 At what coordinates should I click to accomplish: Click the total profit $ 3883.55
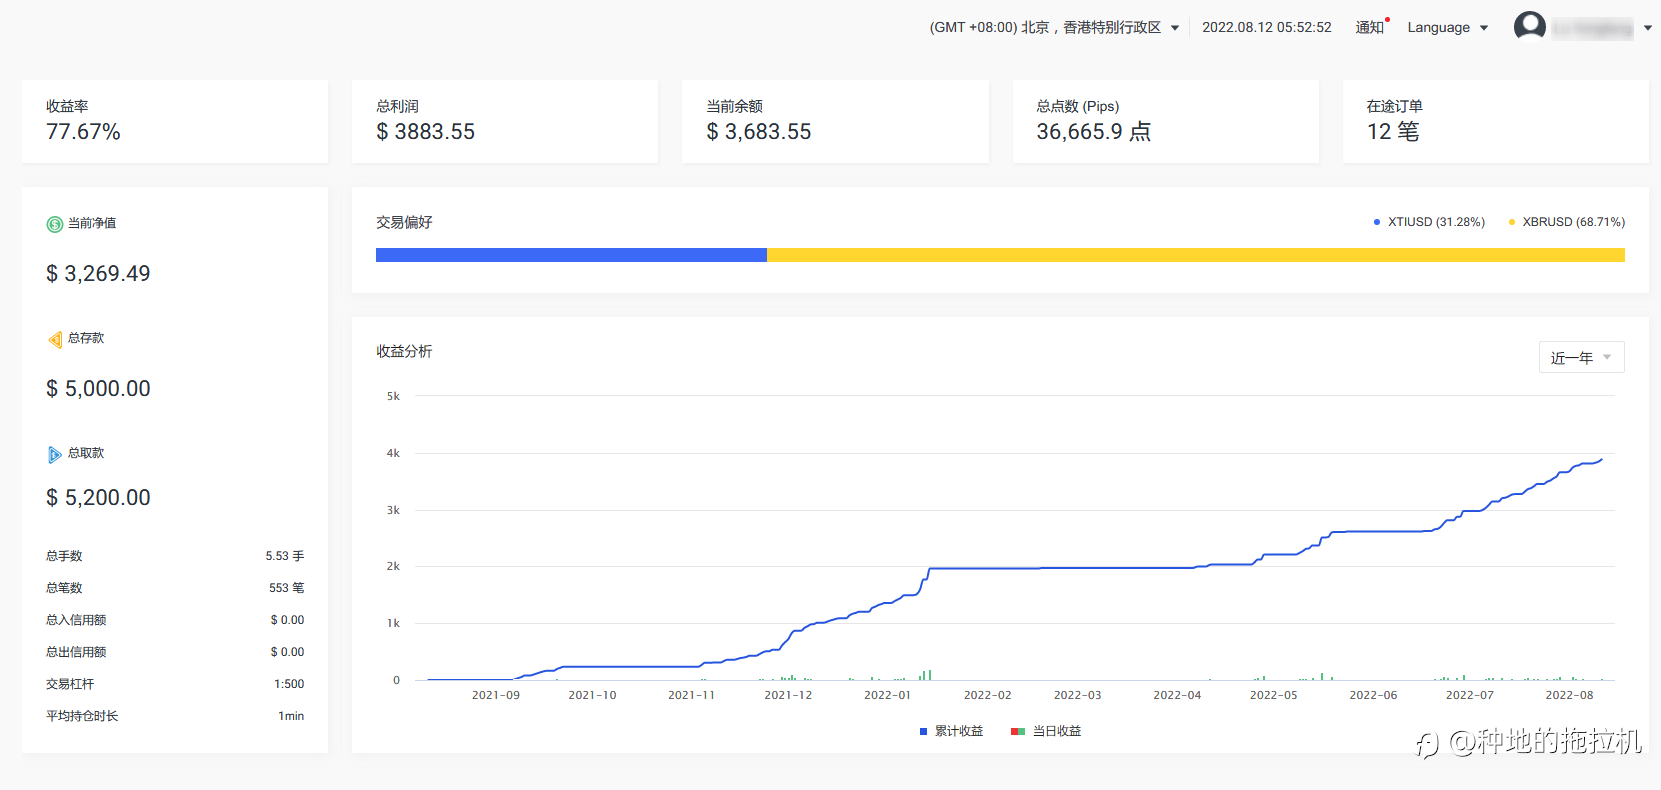(x=425, y=132)
